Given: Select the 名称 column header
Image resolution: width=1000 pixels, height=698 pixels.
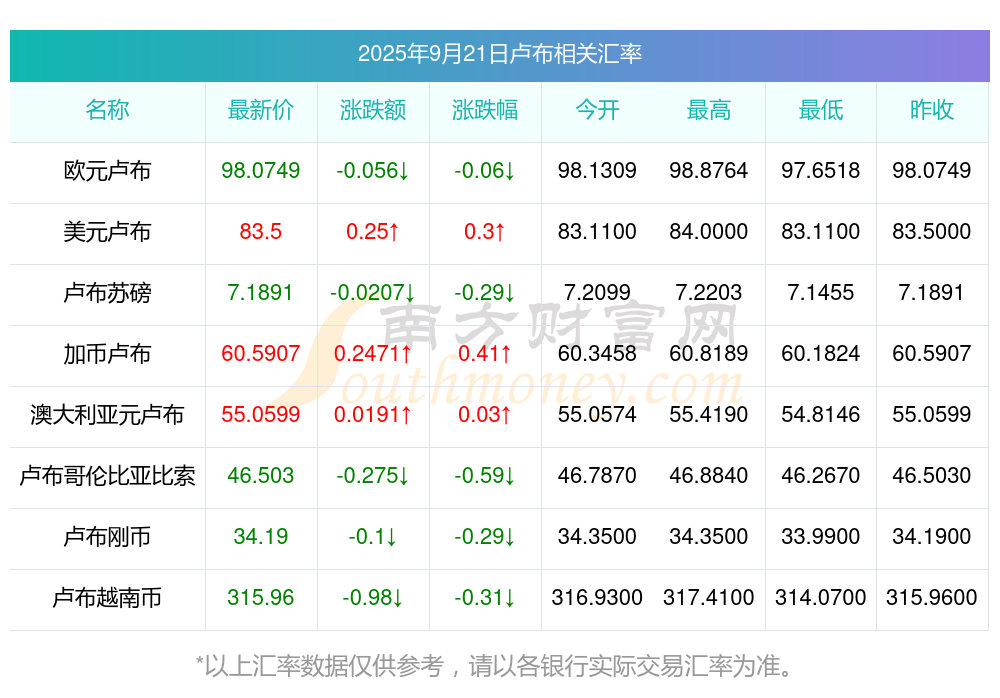Looking at the screenshot, I should coord(107,110).
